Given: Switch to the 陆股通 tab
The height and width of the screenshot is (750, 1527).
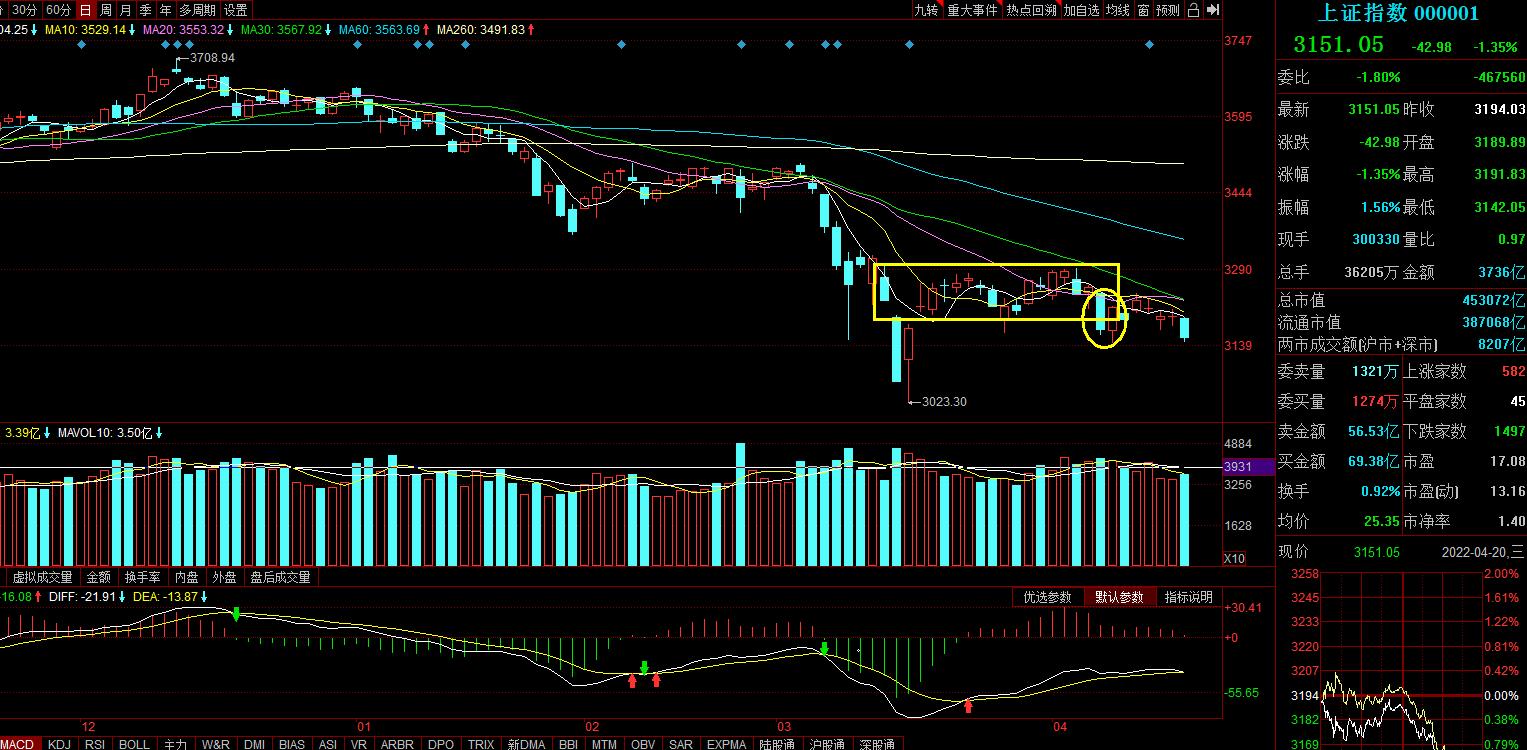Looking at the screenshot, I should click(777, 744).
